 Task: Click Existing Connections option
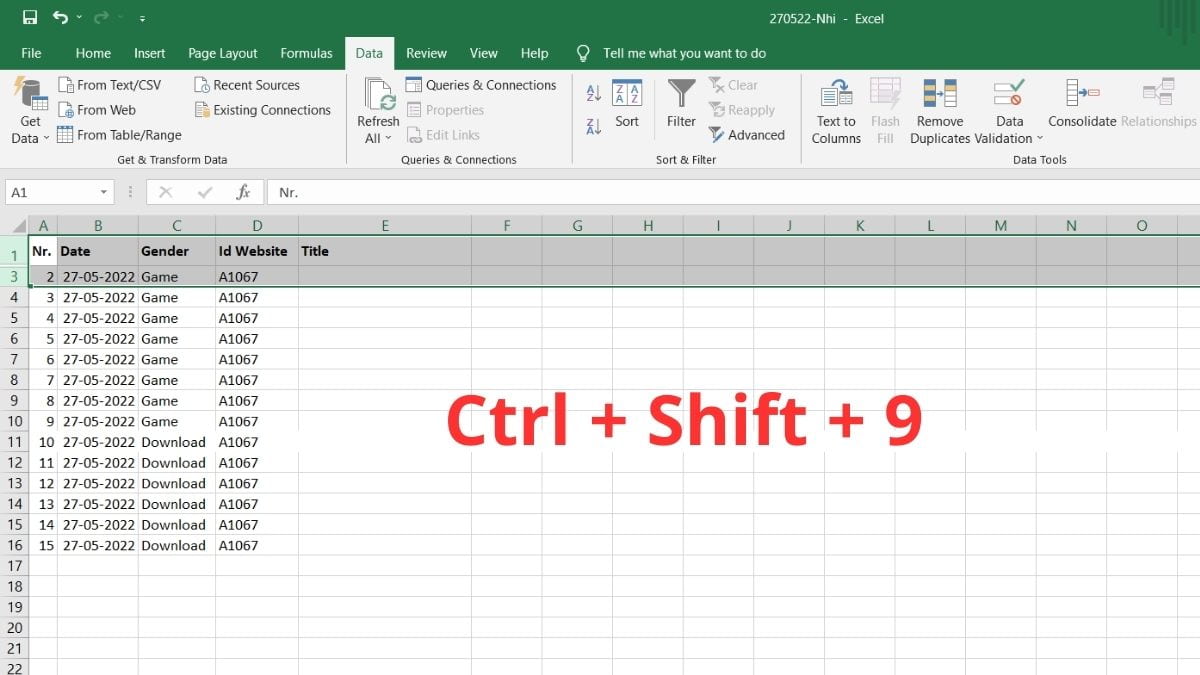[263, 110]
